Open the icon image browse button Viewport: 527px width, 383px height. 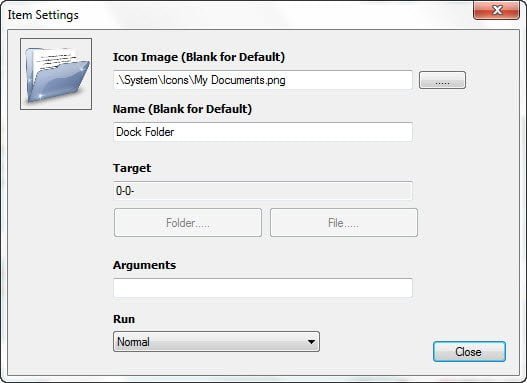[x=442, y=80]
